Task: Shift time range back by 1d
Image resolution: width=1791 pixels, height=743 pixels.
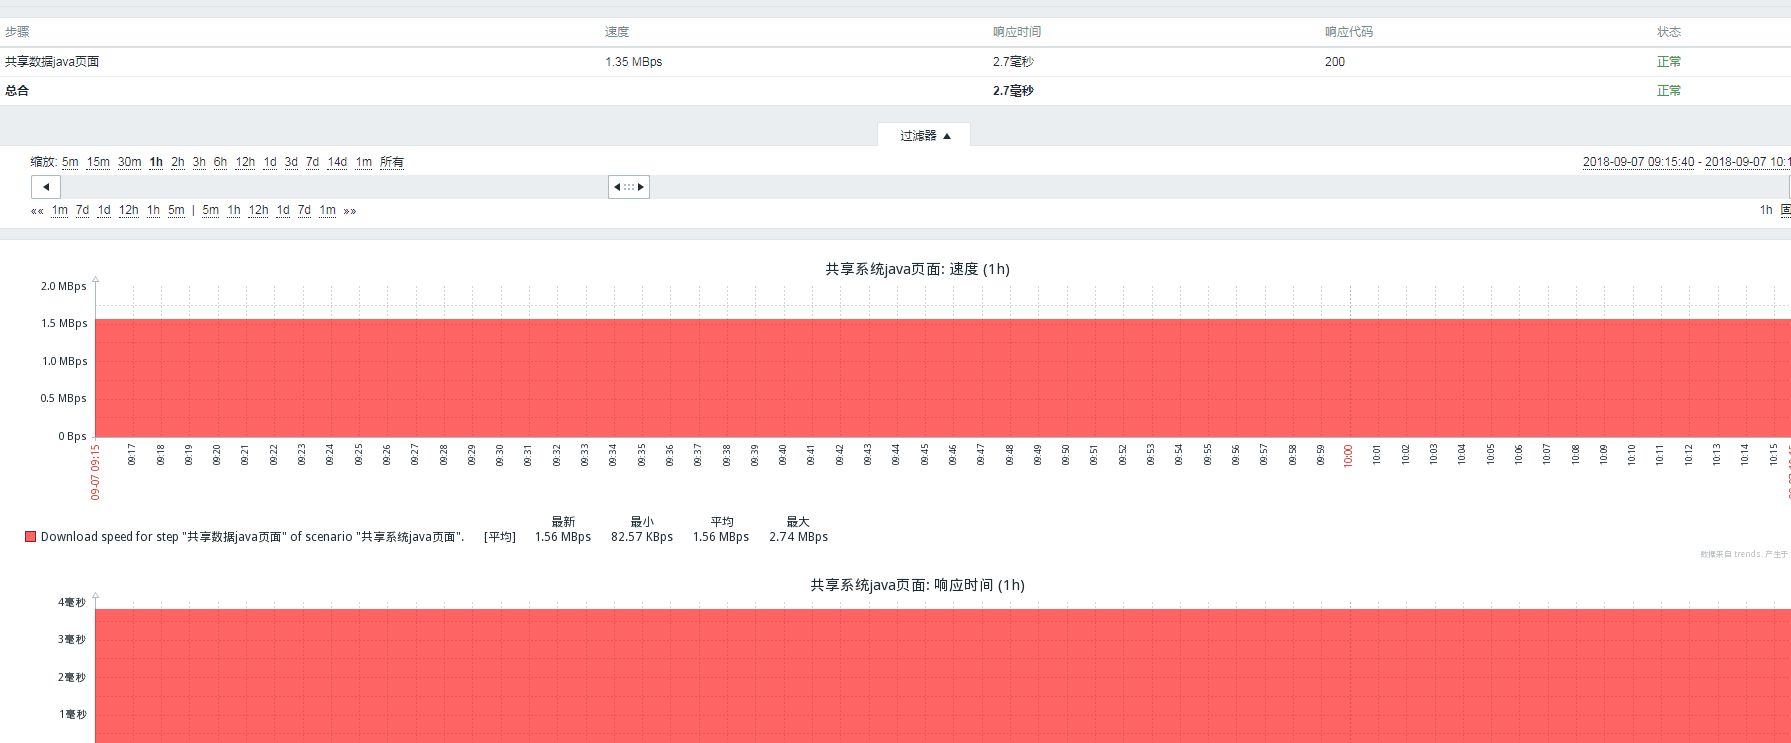Action: coord(104,211)
